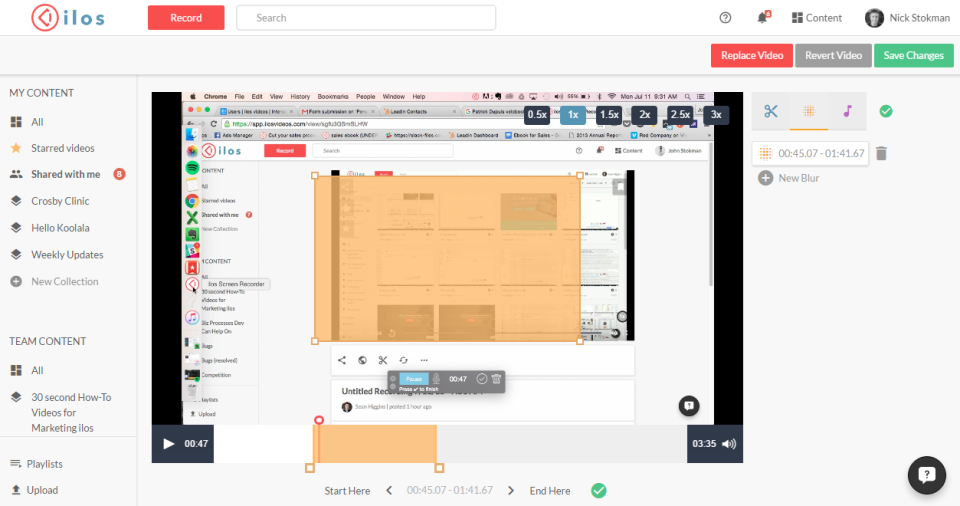
Task: Switch to the scissors trim tab
Action: 771,111
